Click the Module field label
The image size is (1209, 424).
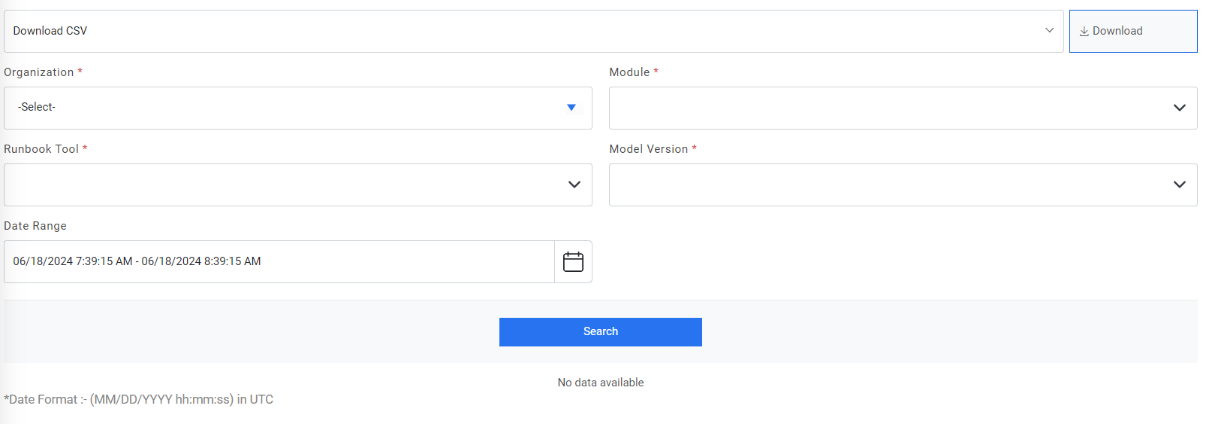pos(630,73)
